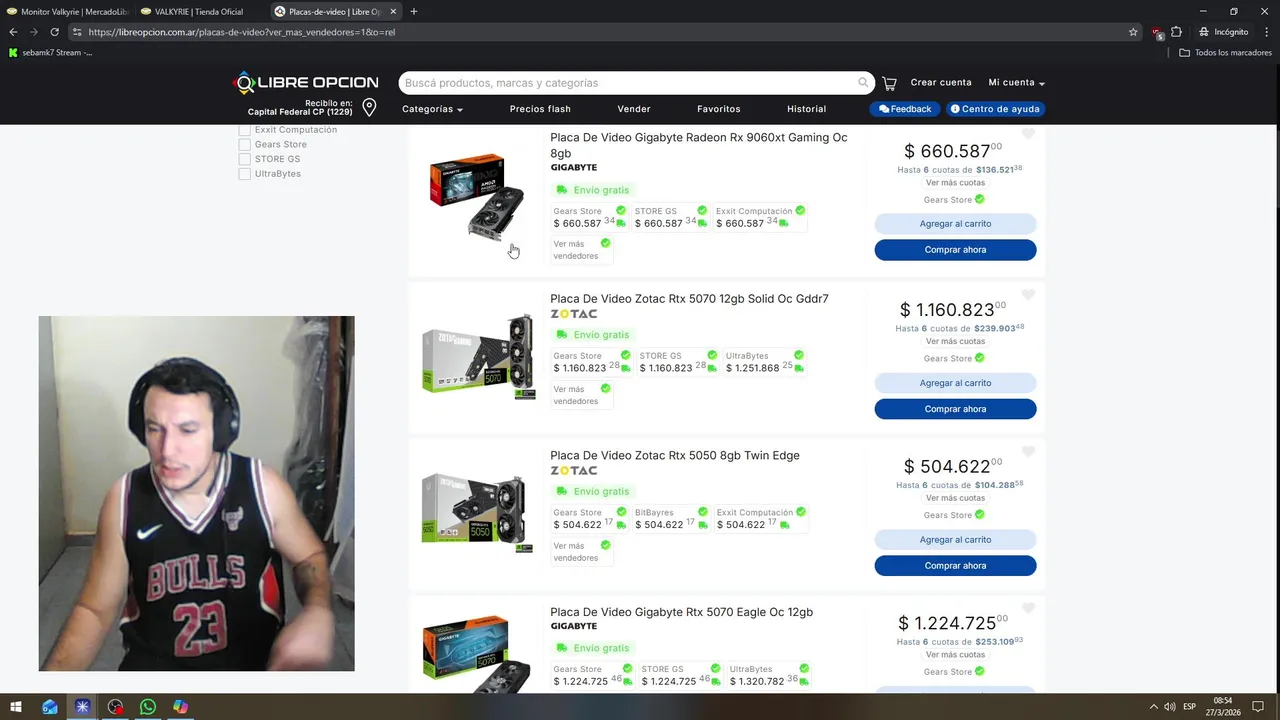Switch to VALKYRIE Tienda Oficial tab
The height and width of the screenshot is (720, 1280).
pos(199,12)
